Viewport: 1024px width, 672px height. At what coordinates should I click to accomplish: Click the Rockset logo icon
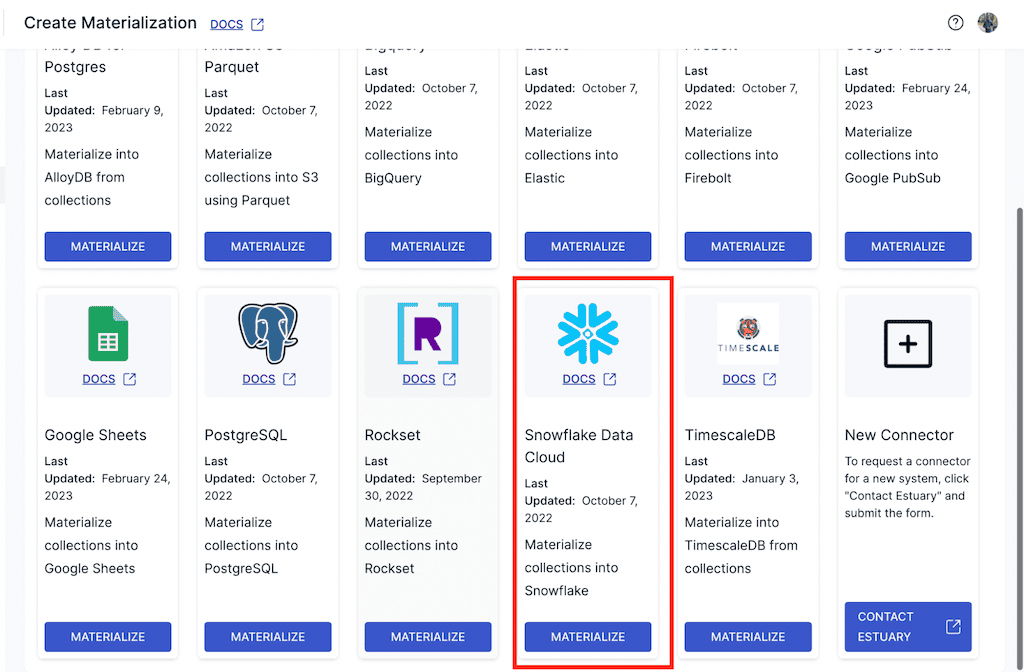coord(427,333)
